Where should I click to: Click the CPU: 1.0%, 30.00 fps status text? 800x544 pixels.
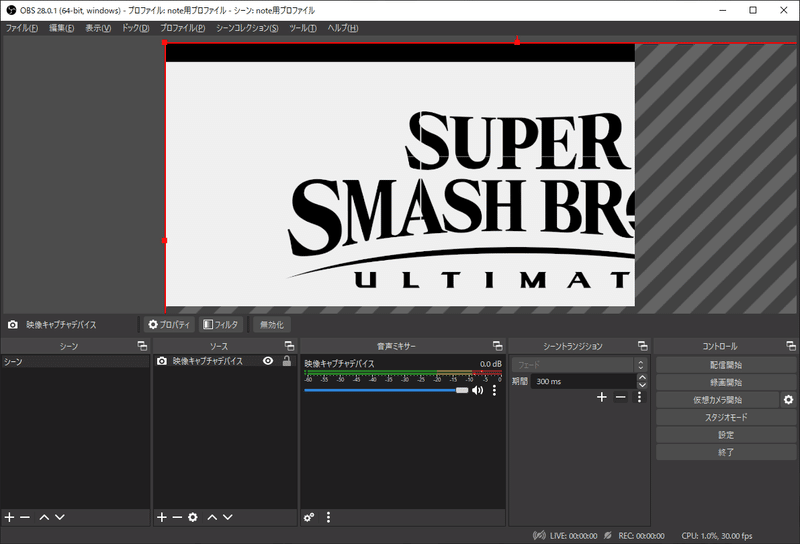[x=717, y=536]
